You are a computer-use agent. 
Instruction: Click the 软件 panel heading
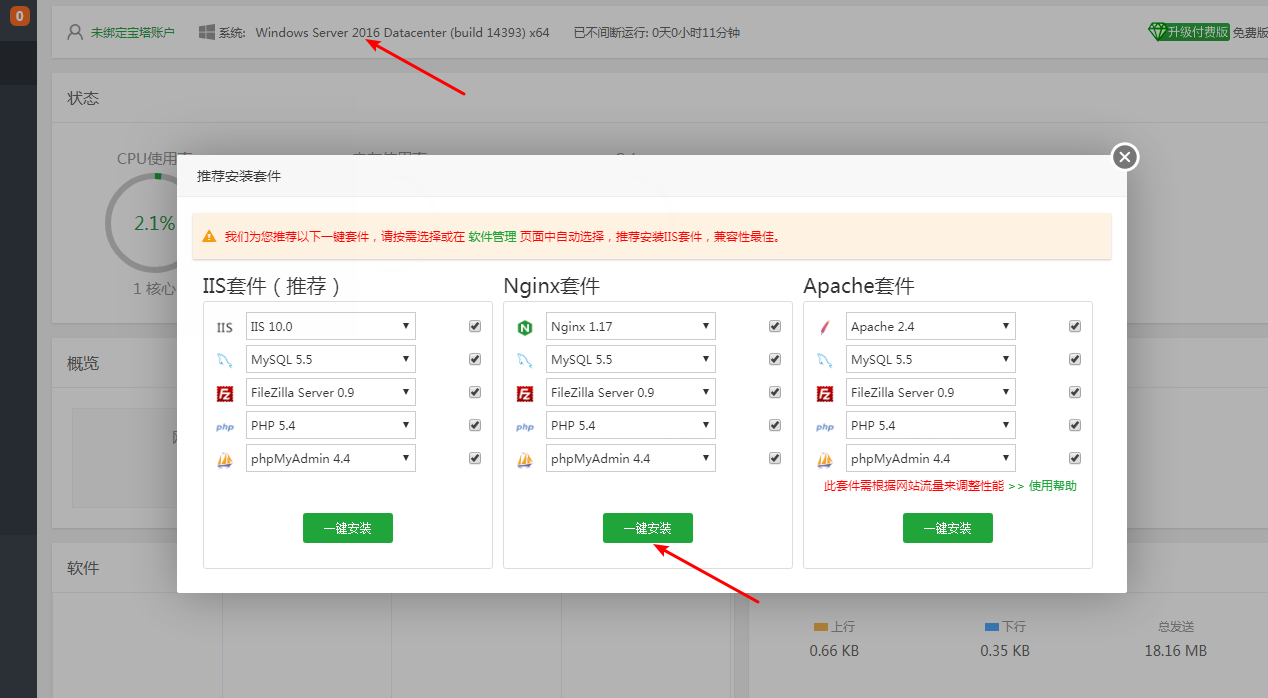83,568
